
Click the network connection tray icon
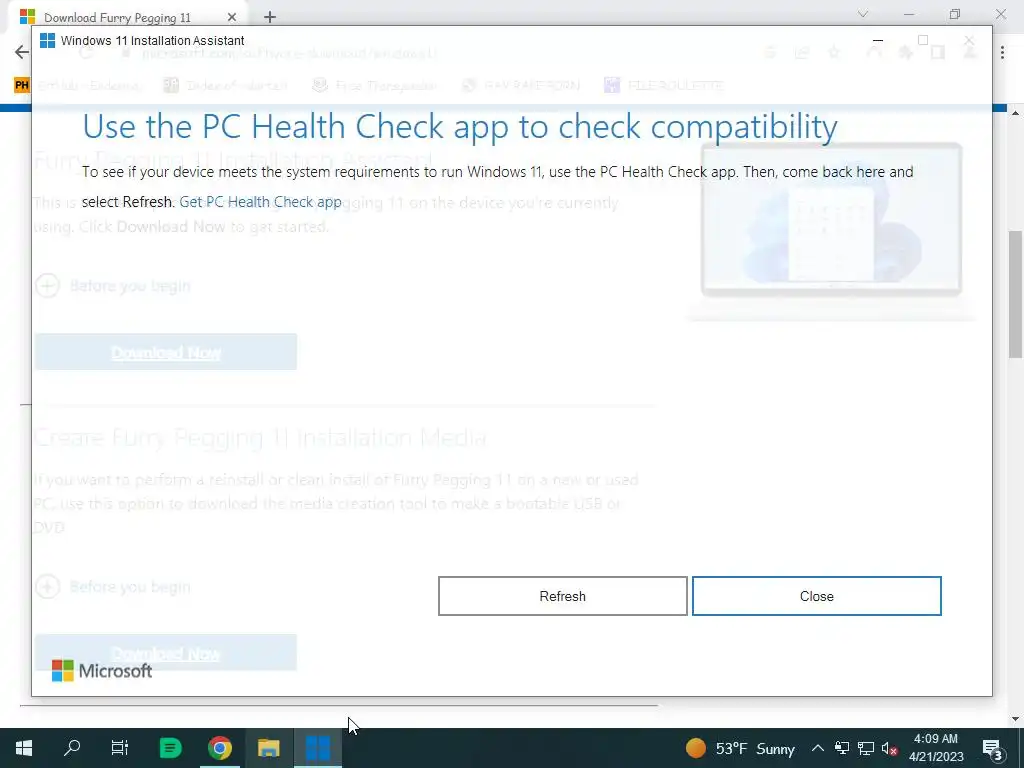coord(866,748)
